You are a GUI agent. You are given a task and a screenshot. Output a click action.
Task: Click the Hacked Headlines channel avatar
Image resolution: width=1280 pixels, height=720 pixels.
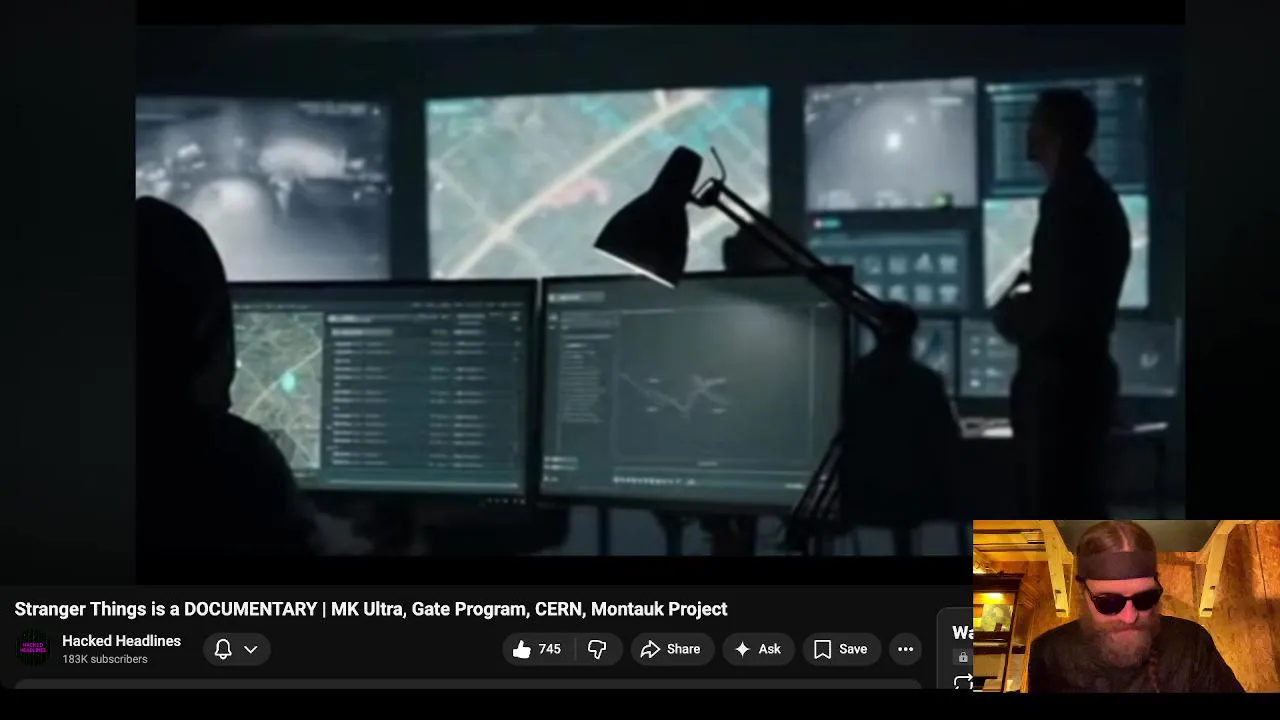point(33,649)
